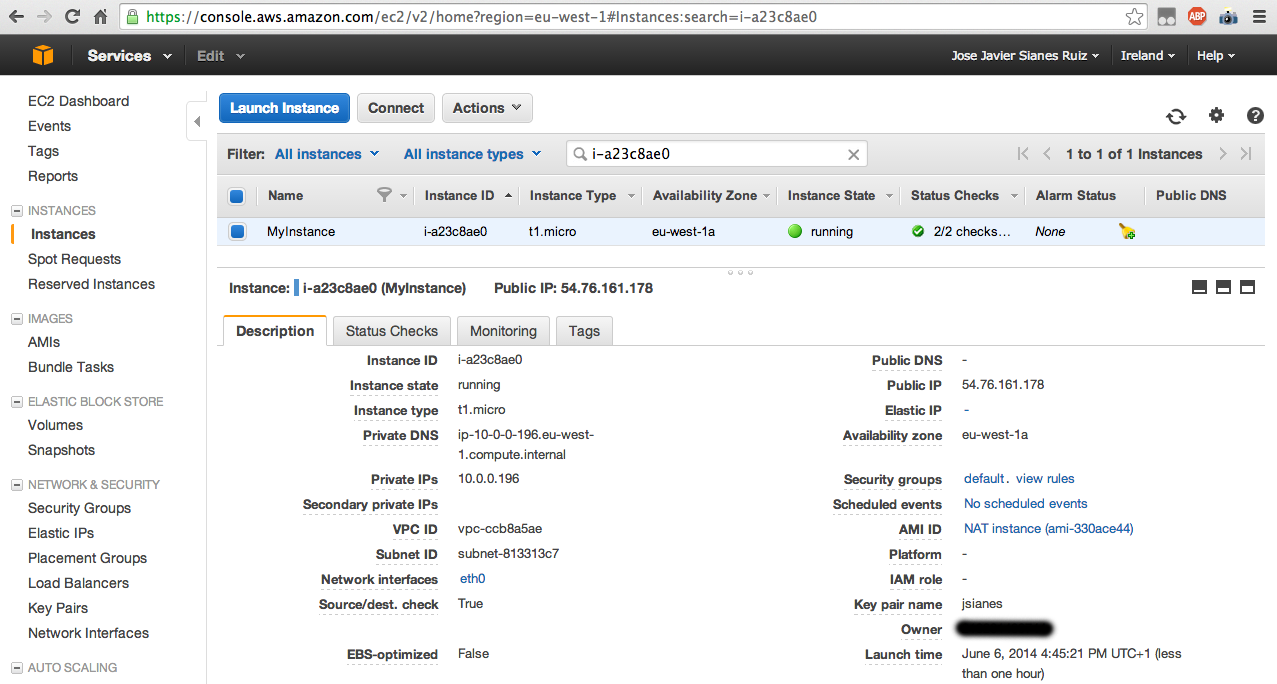Click the camera extension icon
This screenshot has width=1277, height=684.
coord(1228,17)
